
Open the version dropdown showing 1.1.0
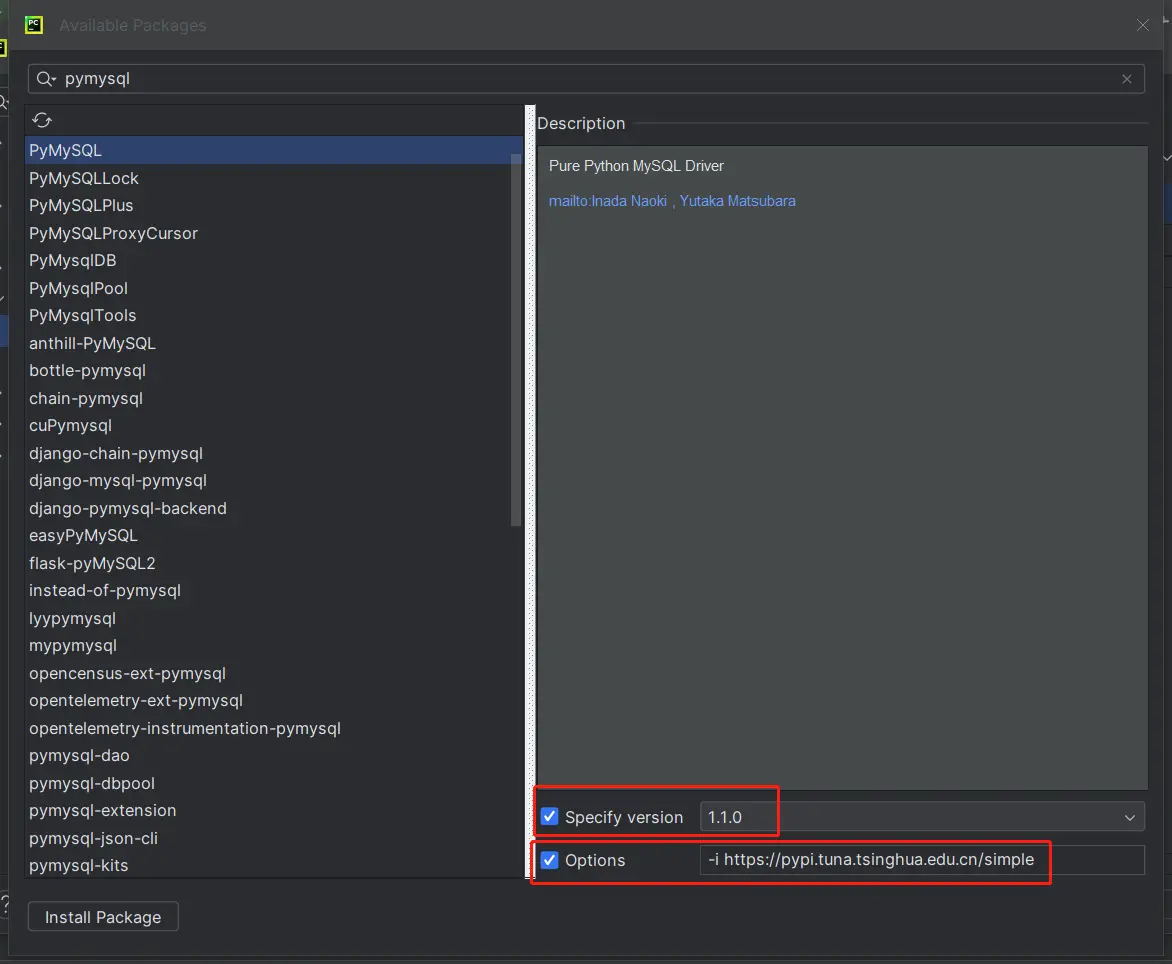(922, 817)
